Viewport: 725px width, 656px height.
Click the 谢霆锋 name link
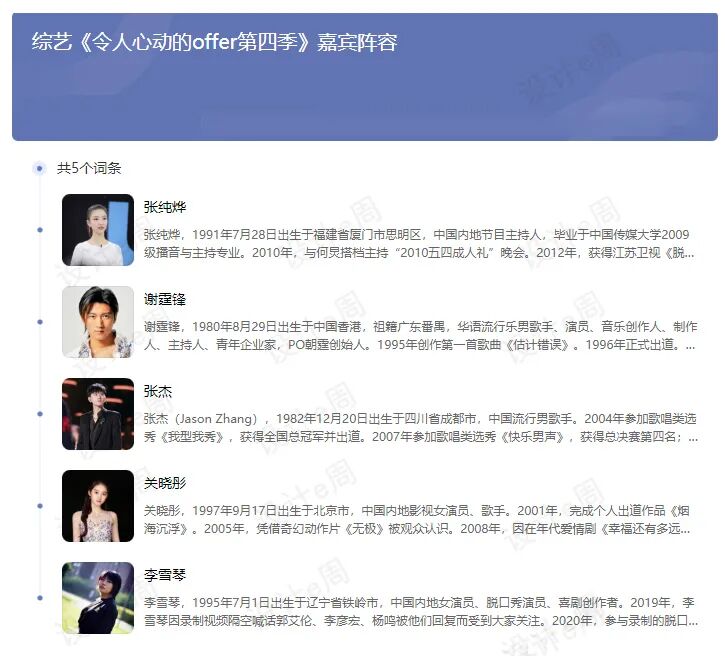point(165,299)
